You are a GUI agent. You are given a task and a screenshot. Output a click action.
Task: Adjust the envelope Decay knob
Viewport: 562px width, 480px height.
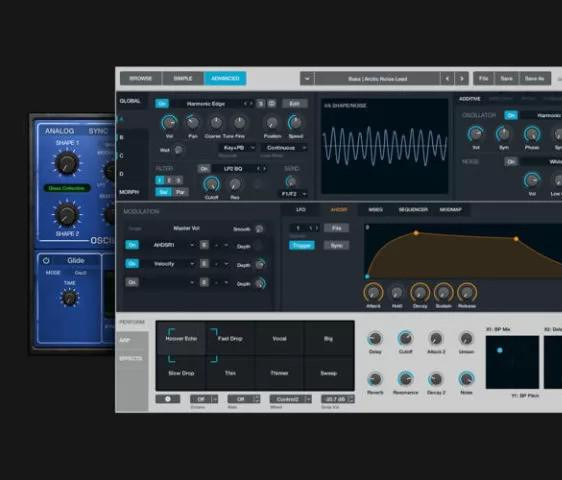click(x=420, y=293)
